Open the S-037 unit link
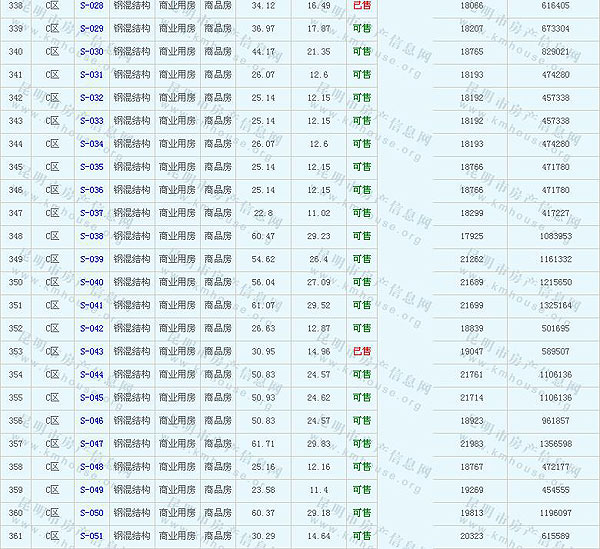 pos(90,213)
